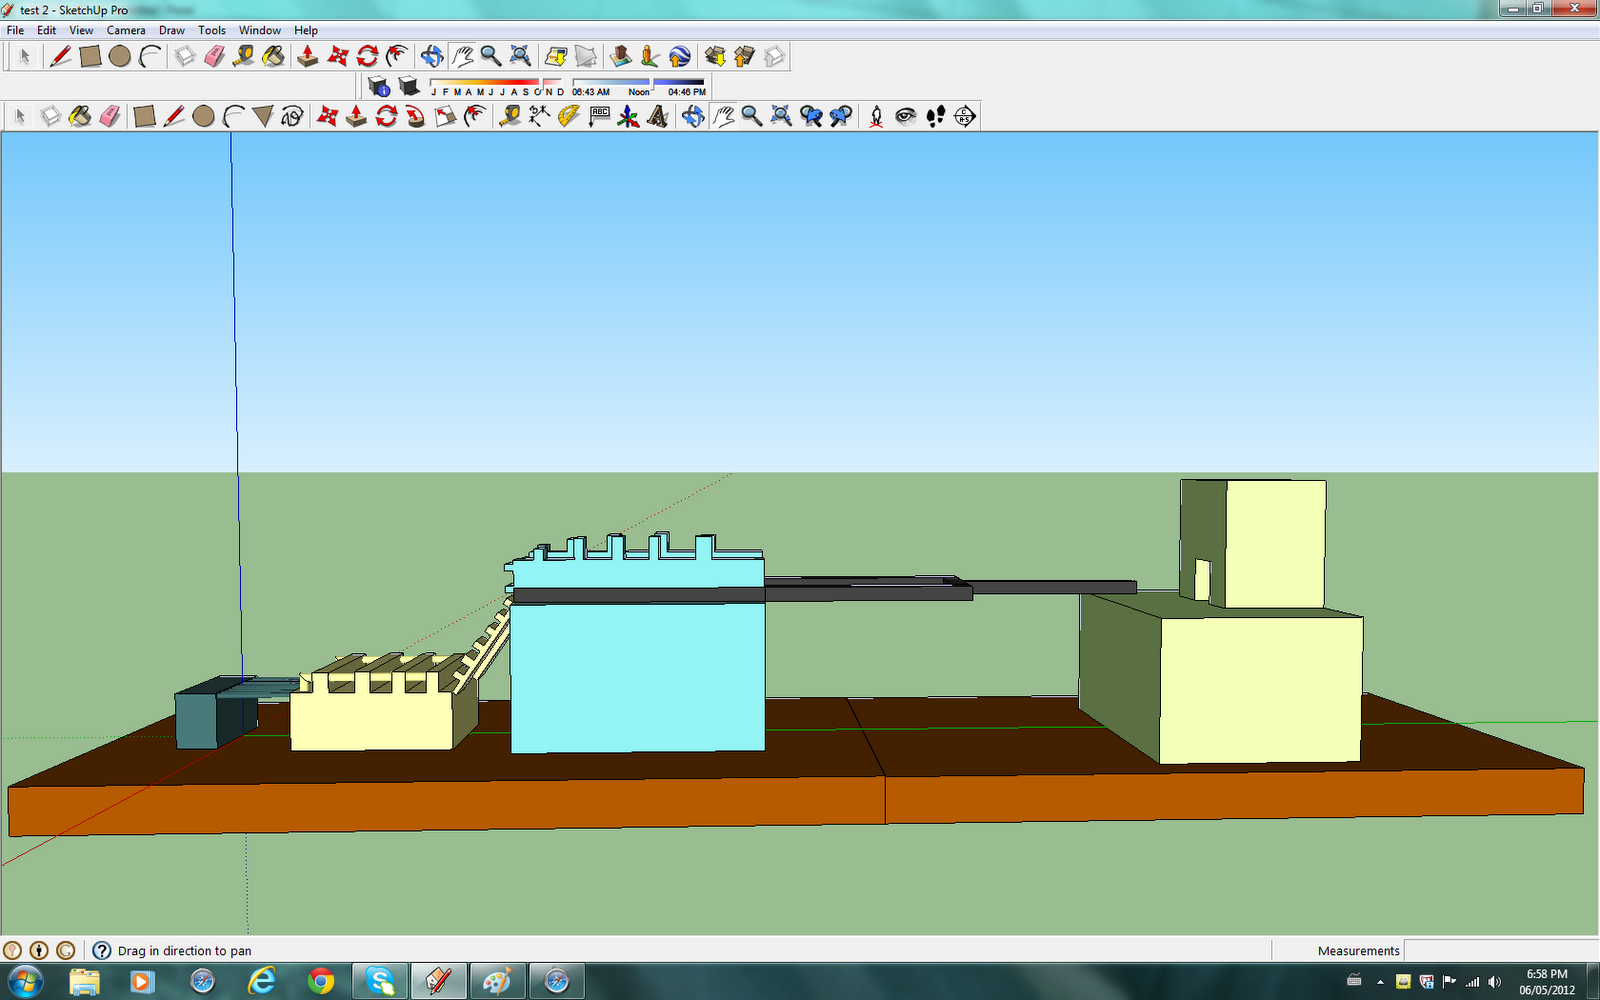Choose the 3D Text tool
Screen dimensions: 1600x1000
658,117
